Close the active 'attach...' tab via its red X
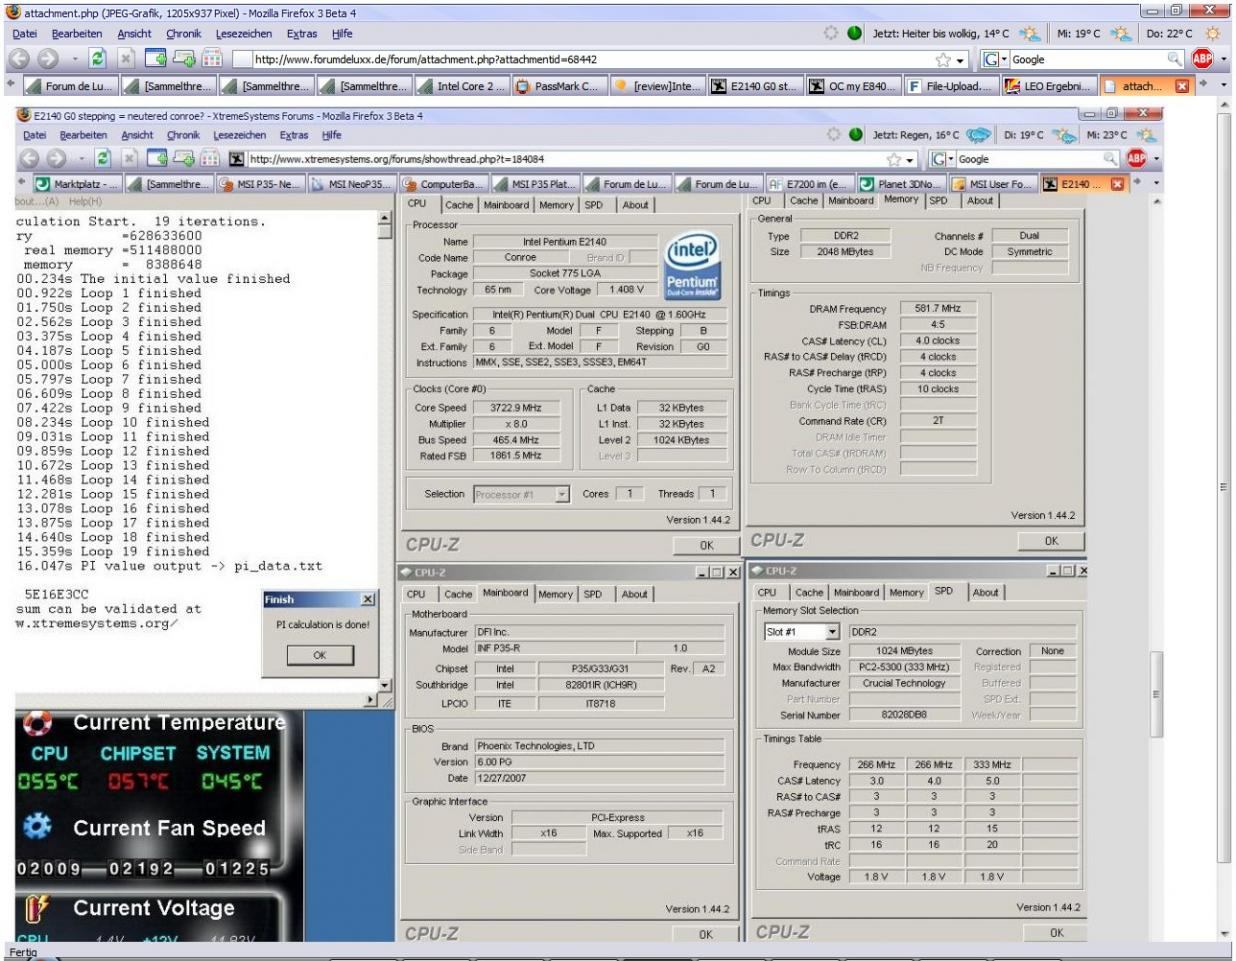1236x961 pixels. 1182,86
